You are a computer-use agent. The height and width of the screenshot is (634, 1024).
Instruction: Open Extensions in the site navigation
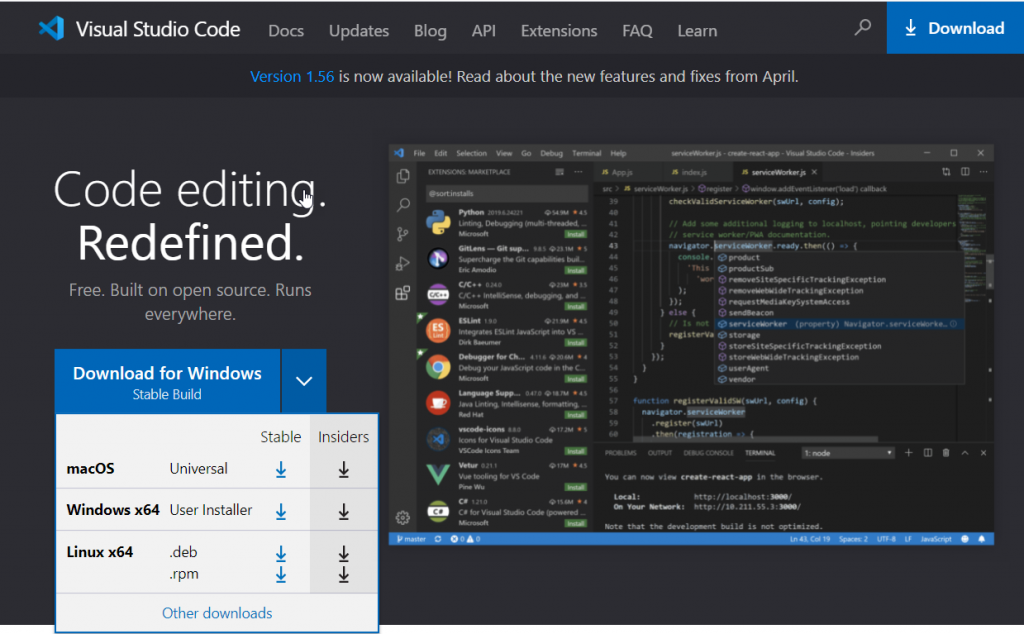pos(559,31)
